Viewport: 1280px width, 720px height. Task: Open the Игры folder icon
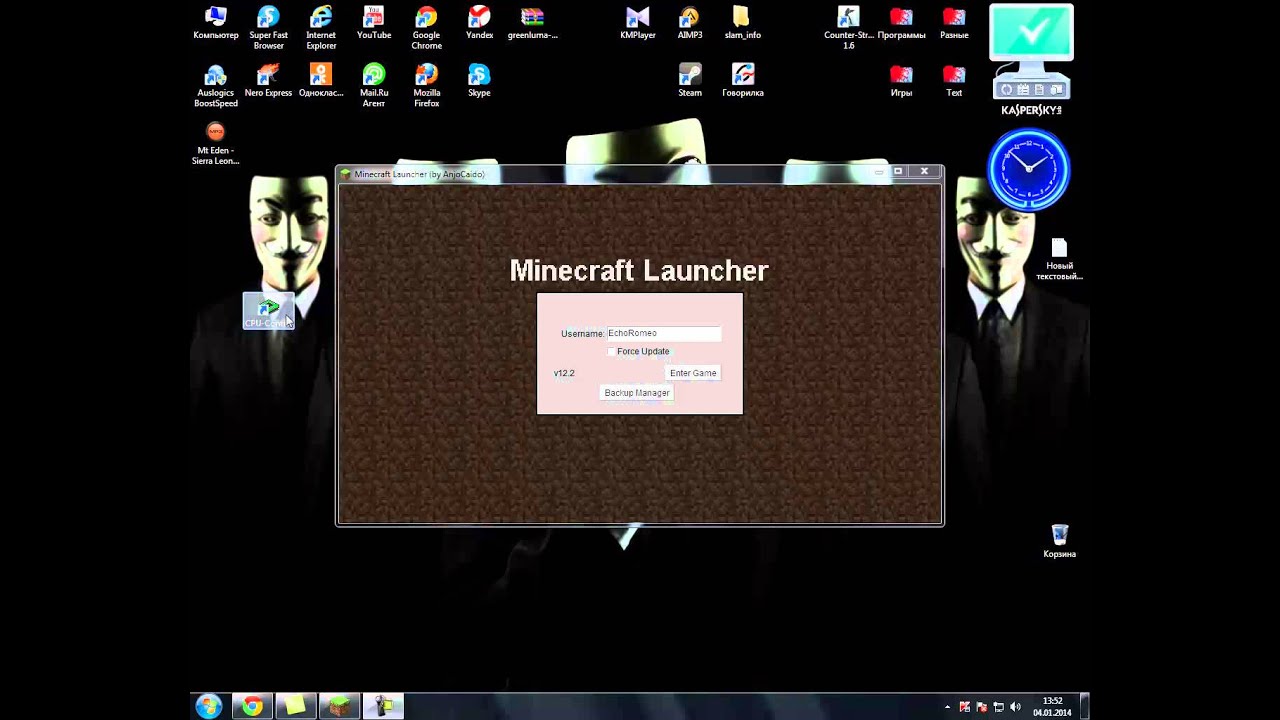(901, 81)
